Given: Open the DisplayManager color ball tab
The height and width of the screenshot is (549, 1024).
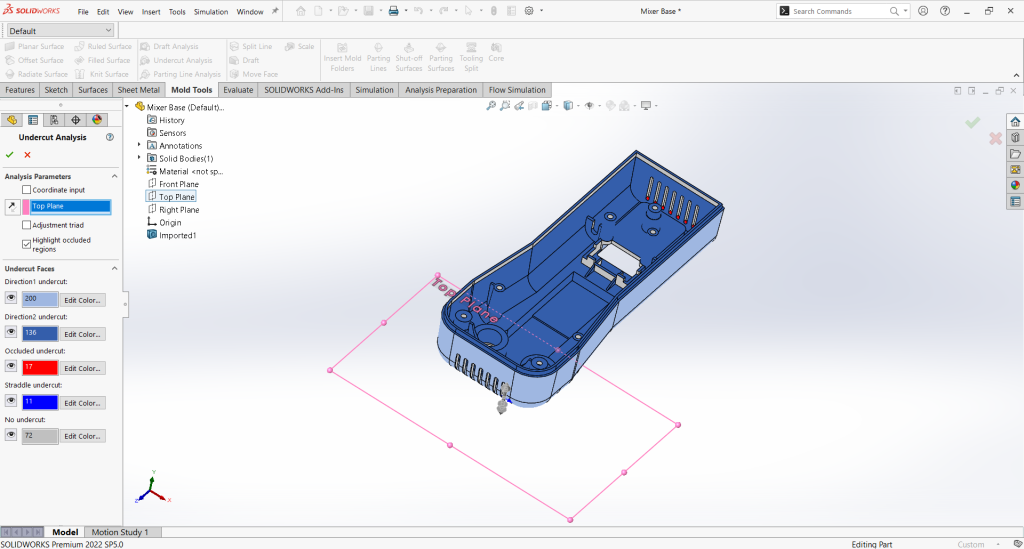Looking at the screenshot, I should [x=97, y=120].
